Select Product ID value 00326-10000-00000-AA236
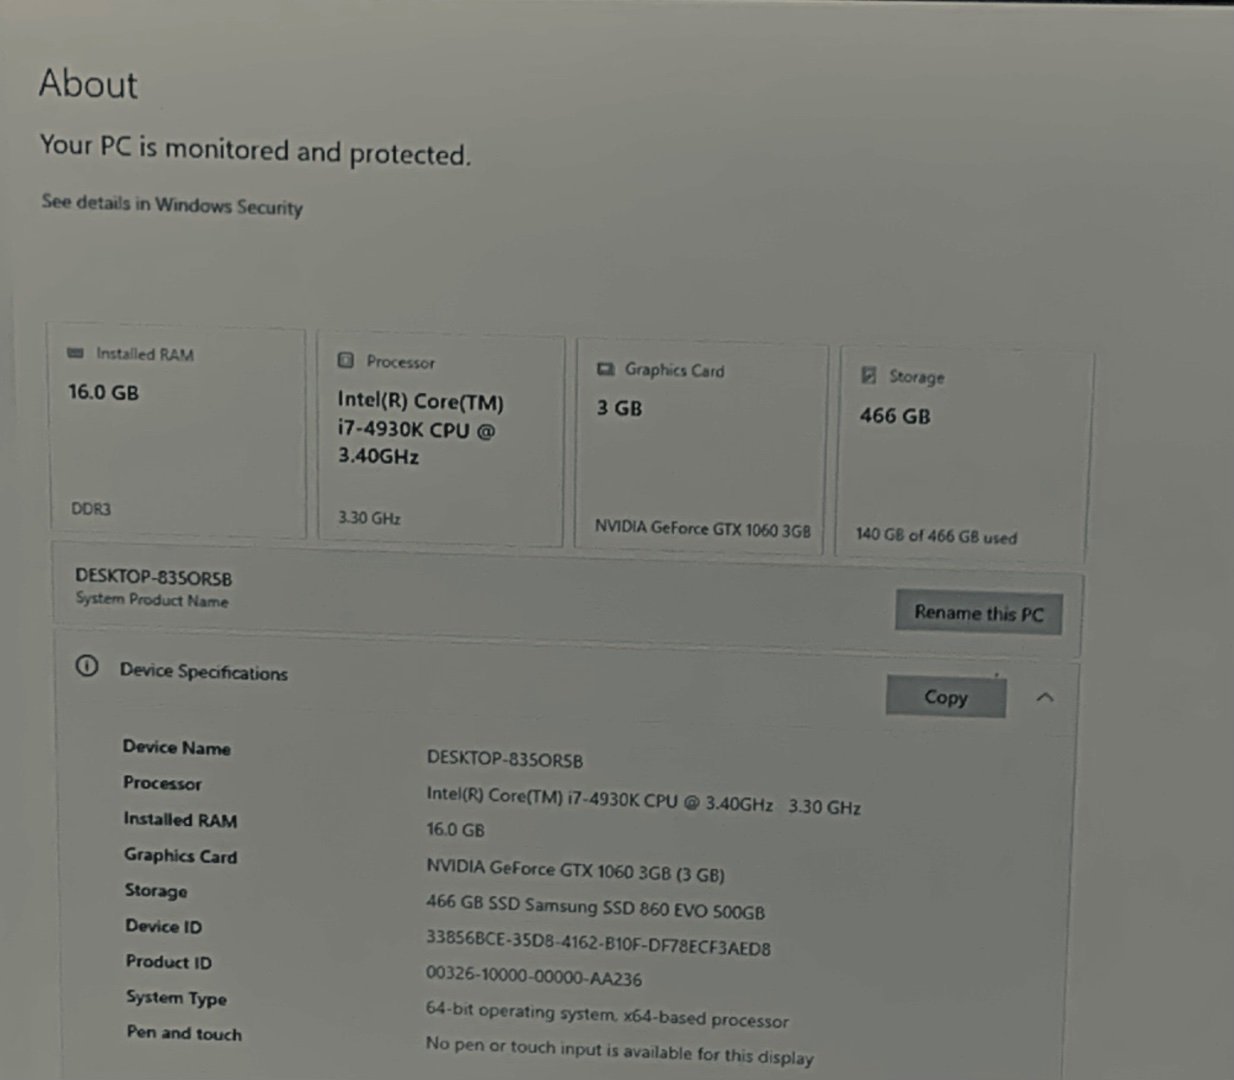Viewport: 1234px width, 1080px height. (x=534, y=976)
